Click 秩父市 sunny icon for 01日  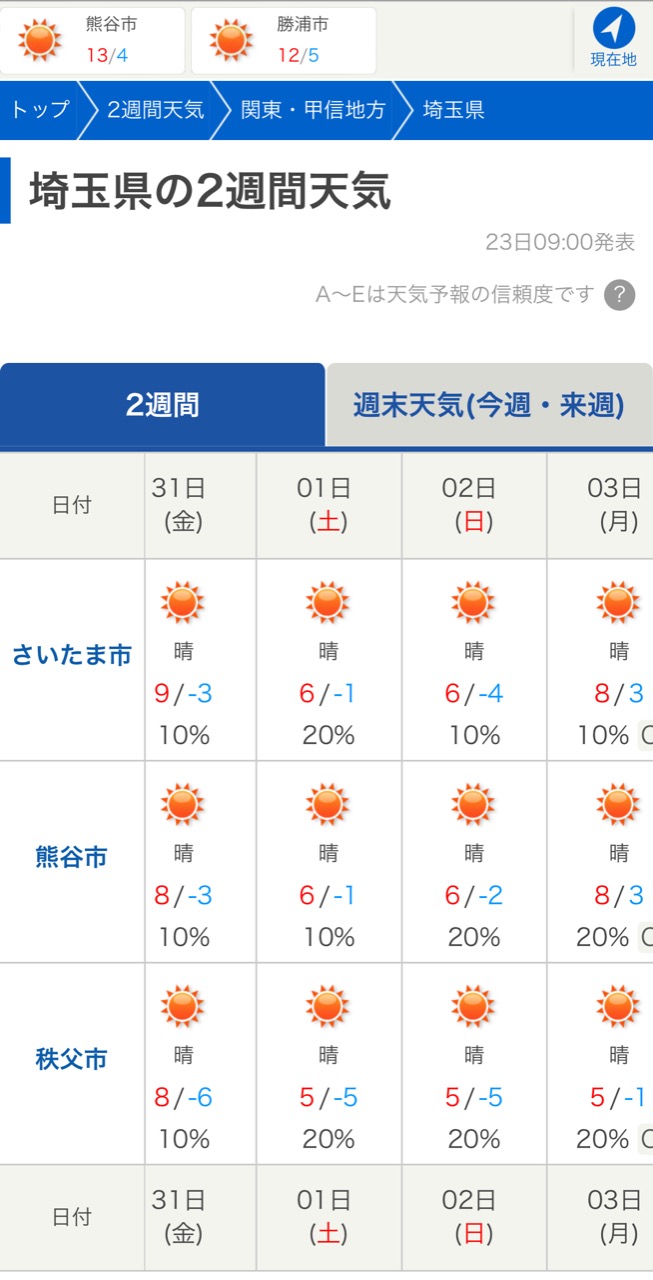tap(328, 1007)
